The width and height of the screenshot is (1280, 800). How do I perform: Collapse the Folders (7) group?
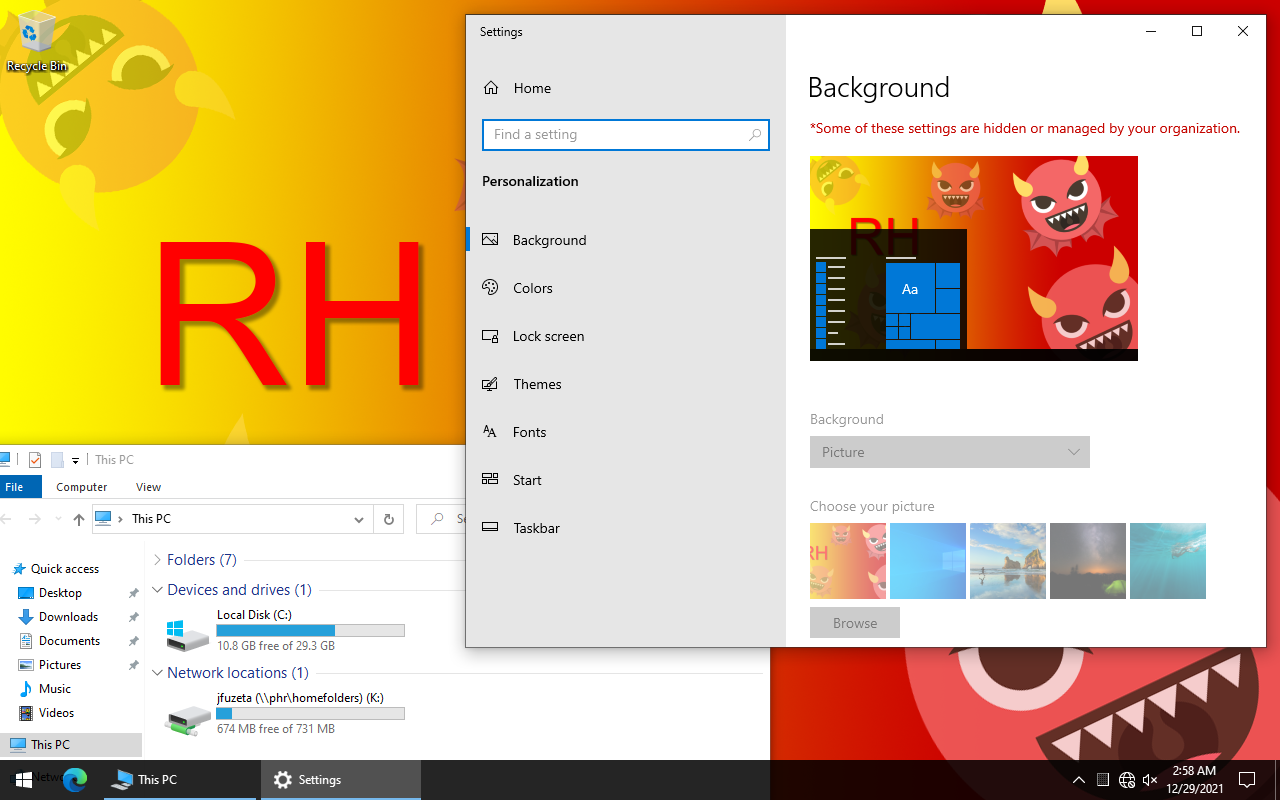click(157, 560)
